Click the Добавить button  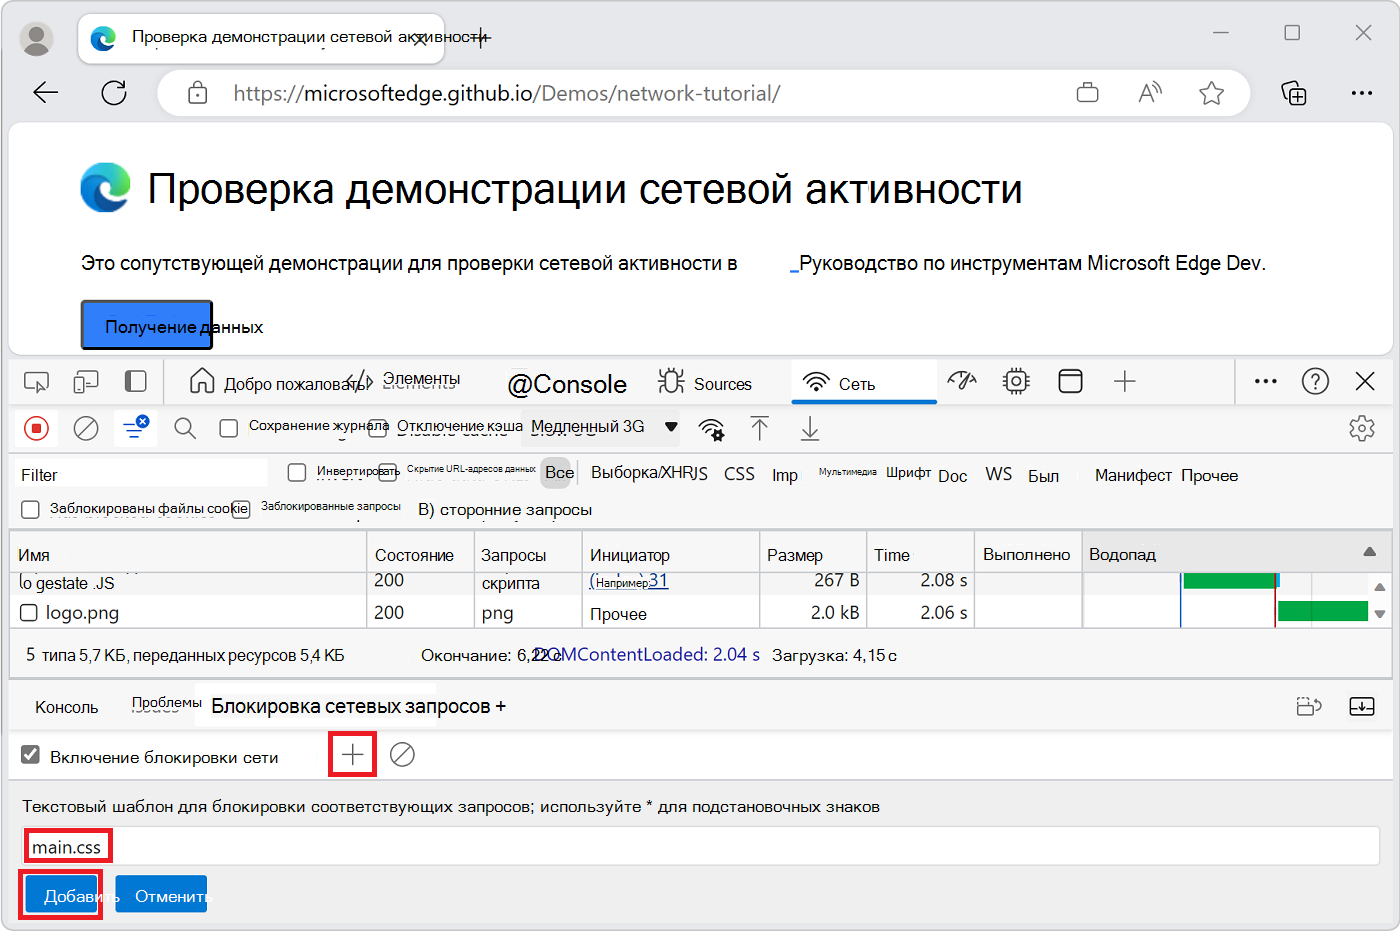60,894
